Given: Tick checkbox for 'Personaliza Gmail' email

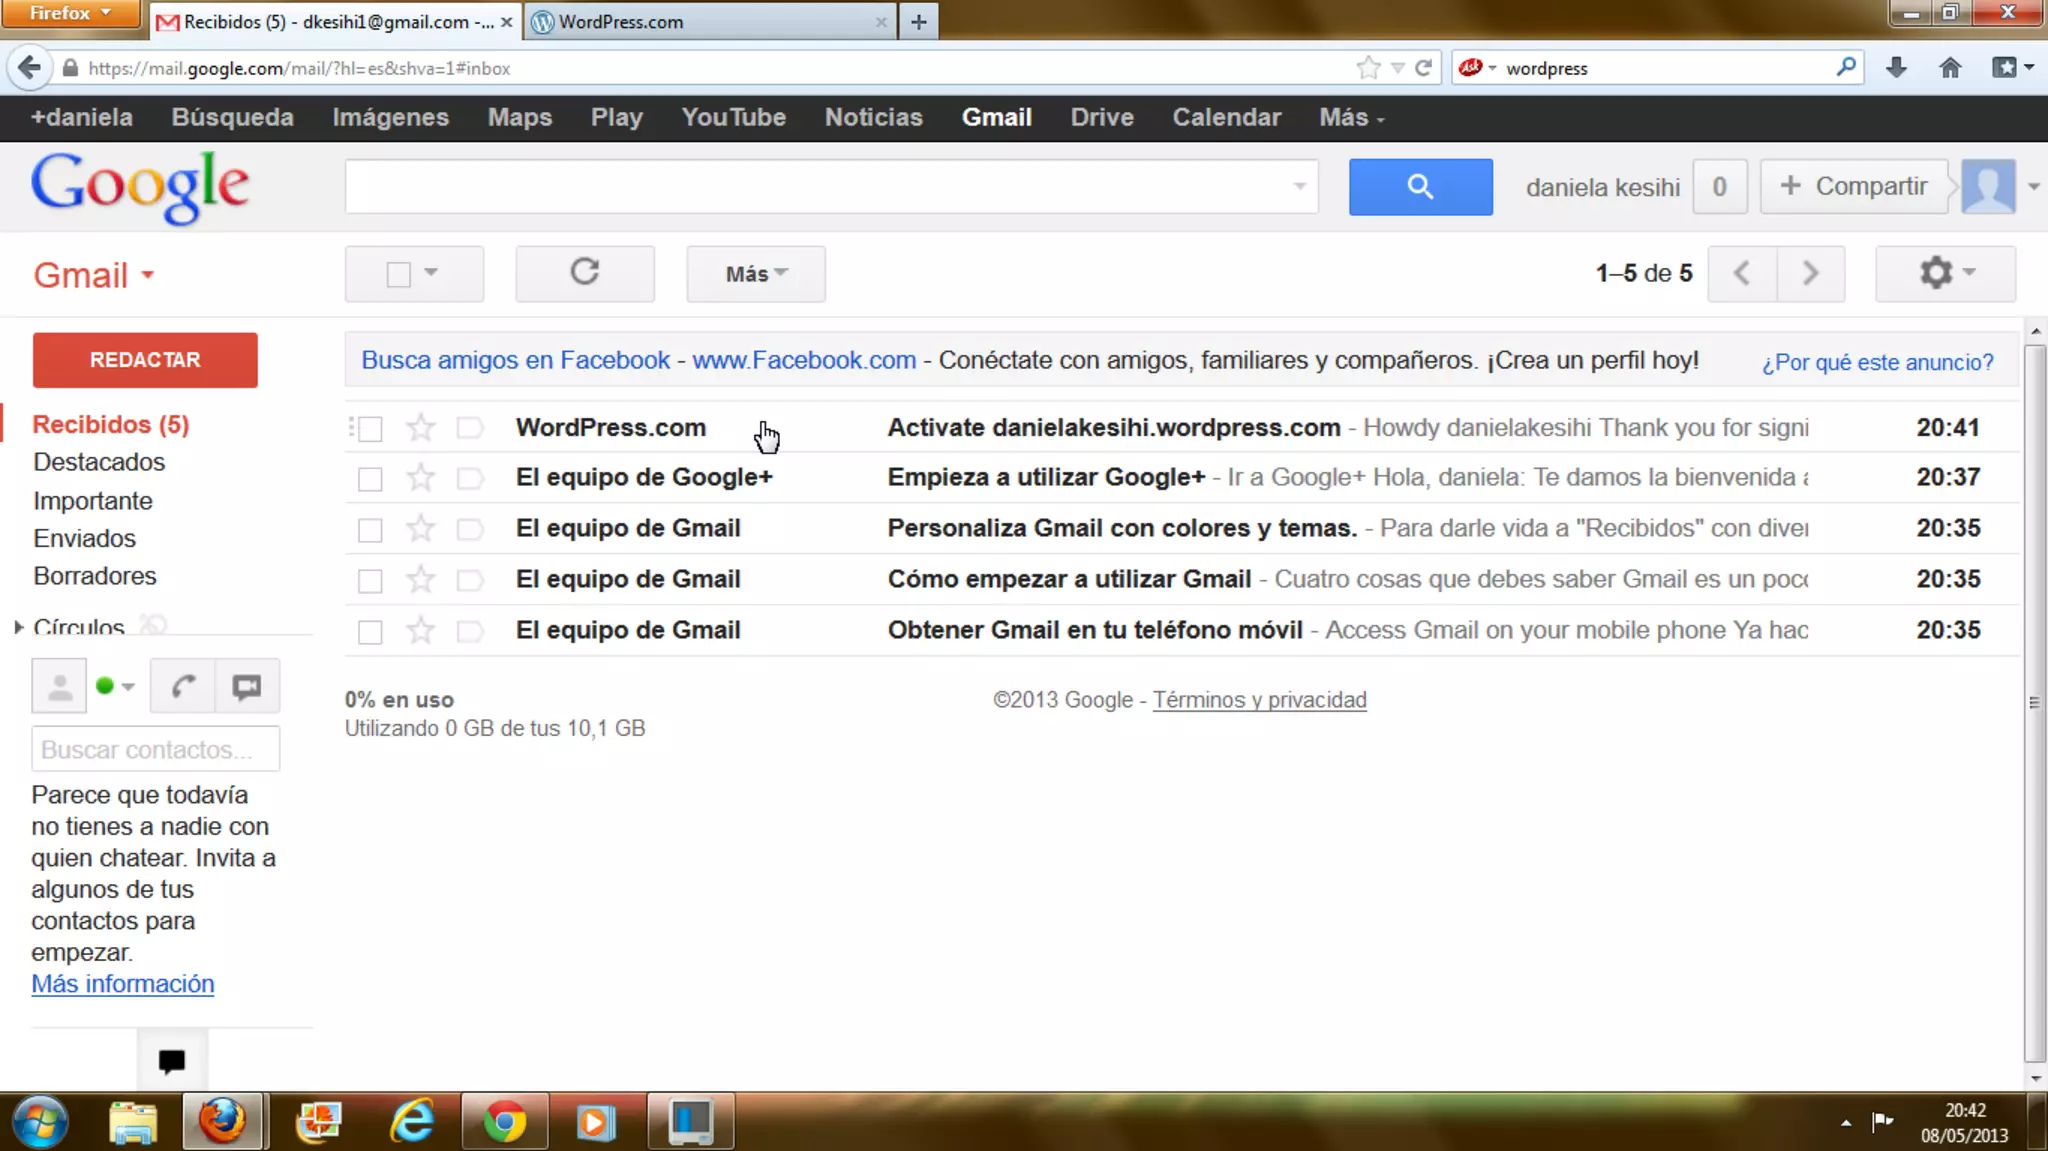Looking at the screenshot, I should coord(370,530).
